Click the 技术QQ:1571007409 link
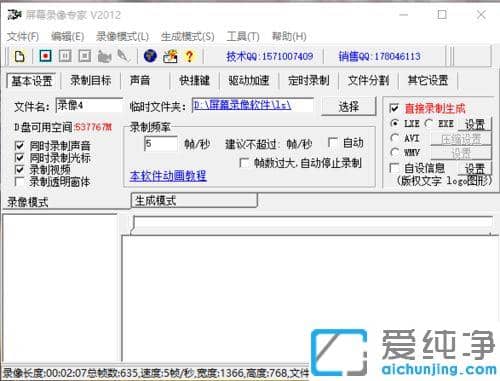The image size is (500, 381). (269, 56)
